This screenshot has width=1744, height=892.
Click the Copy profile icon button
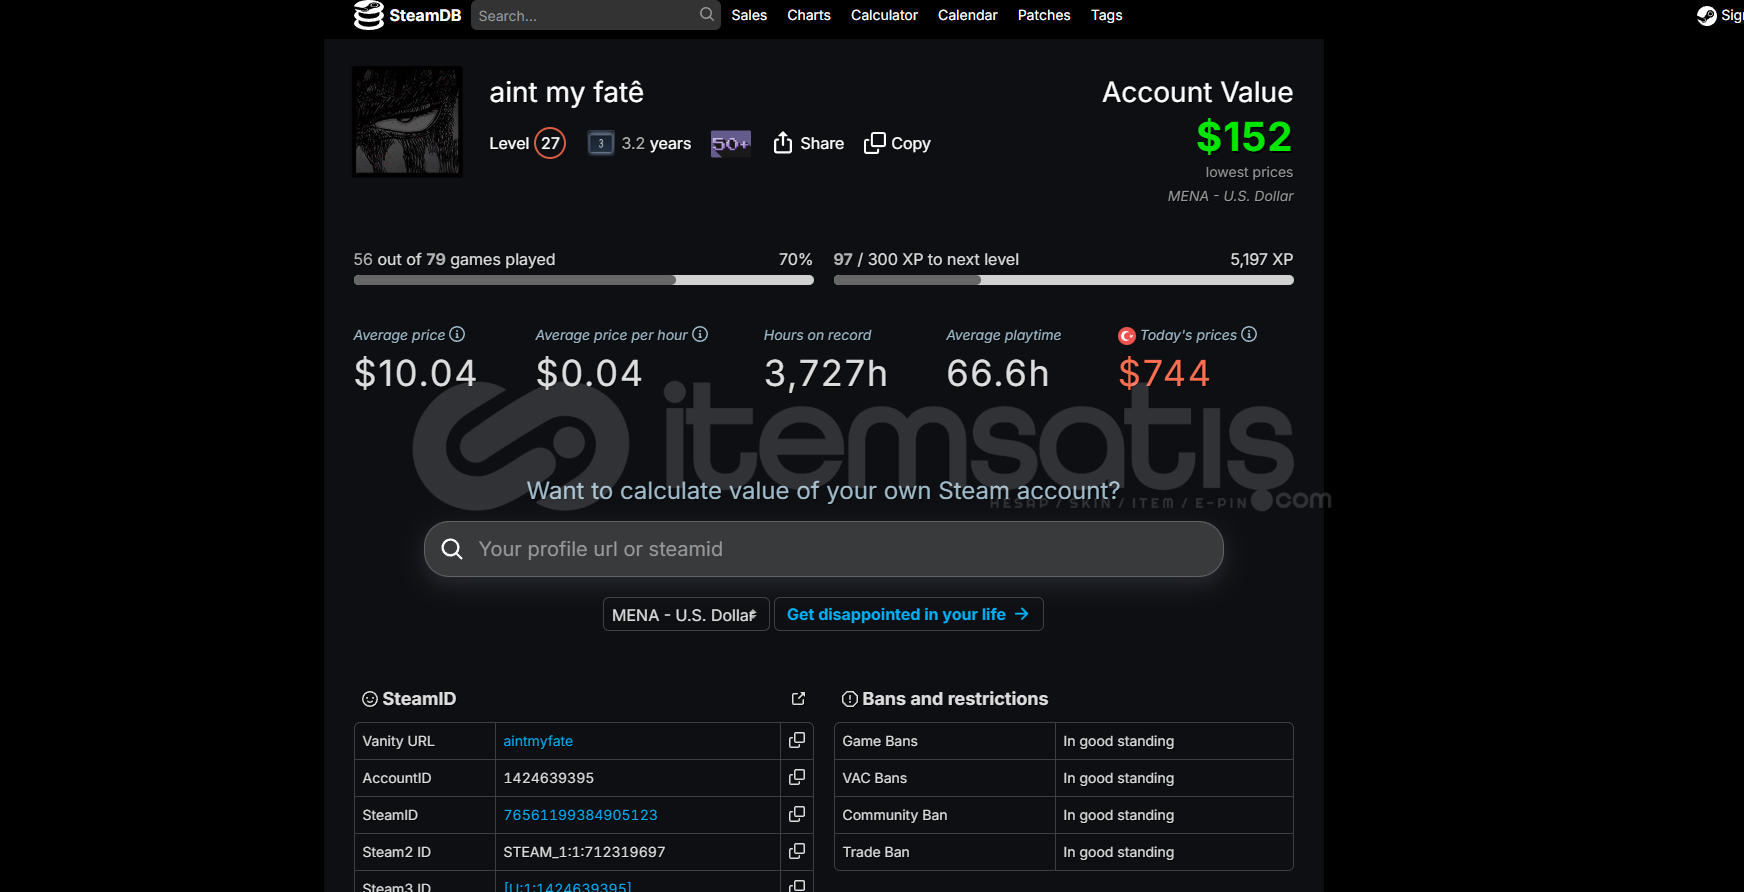pos(875,143)
